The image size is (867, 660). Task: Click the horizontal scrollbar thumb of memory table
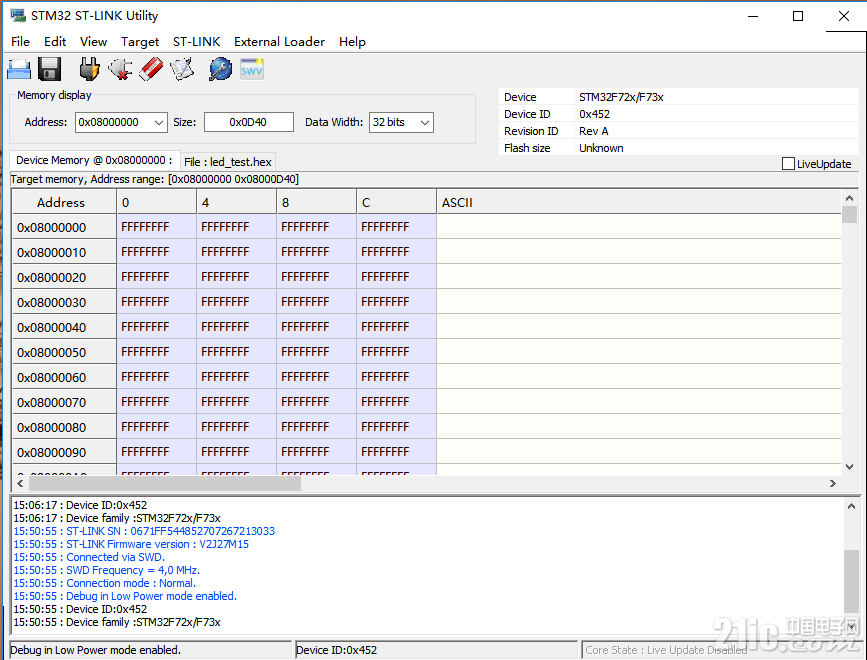pos(165,484)
